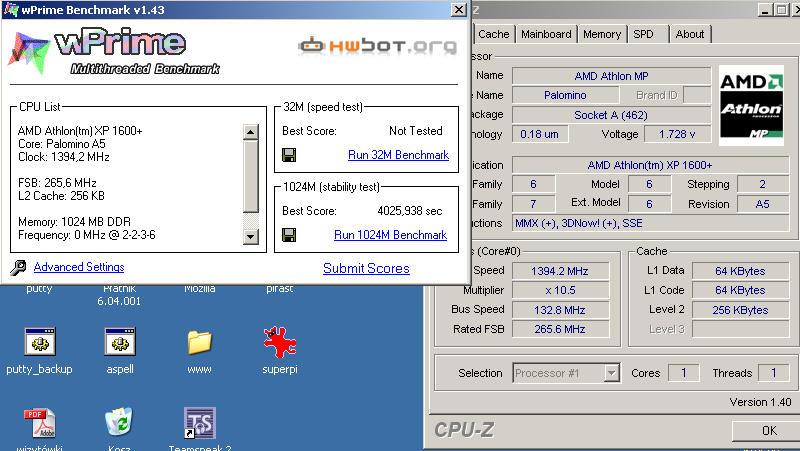The width and height of the screenshot is (800, 451).
Task: Click the 1.728 v voltage field
Action: coord(677,134)
